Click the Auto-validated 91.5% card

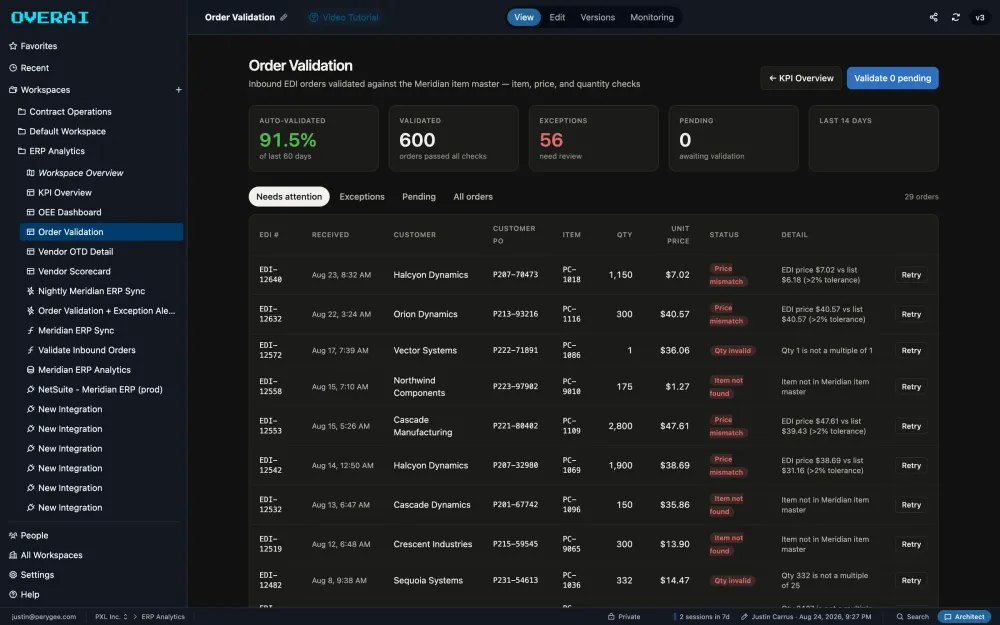(313, 138)
